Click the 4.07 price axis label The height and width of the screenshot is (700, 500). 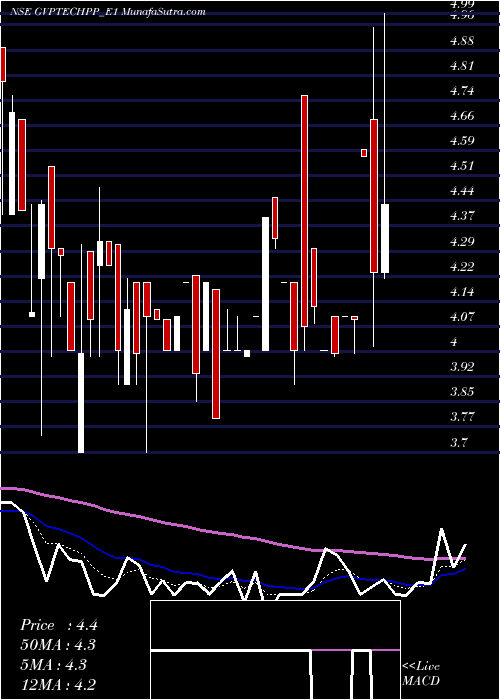coord(461,317)
